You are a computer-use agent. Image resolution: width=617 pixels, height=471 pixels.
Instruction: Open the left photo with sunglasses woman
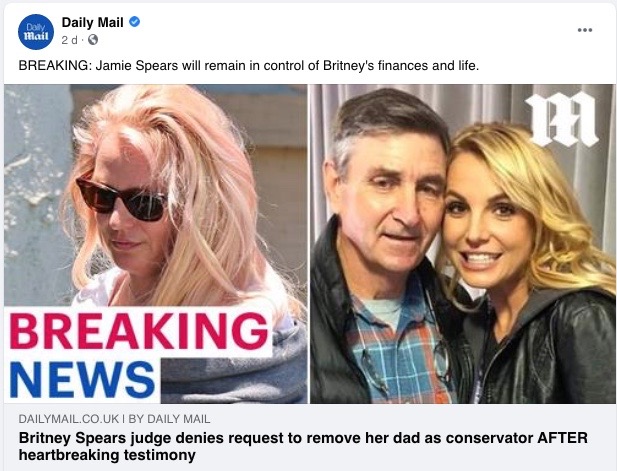pos(156,244)
